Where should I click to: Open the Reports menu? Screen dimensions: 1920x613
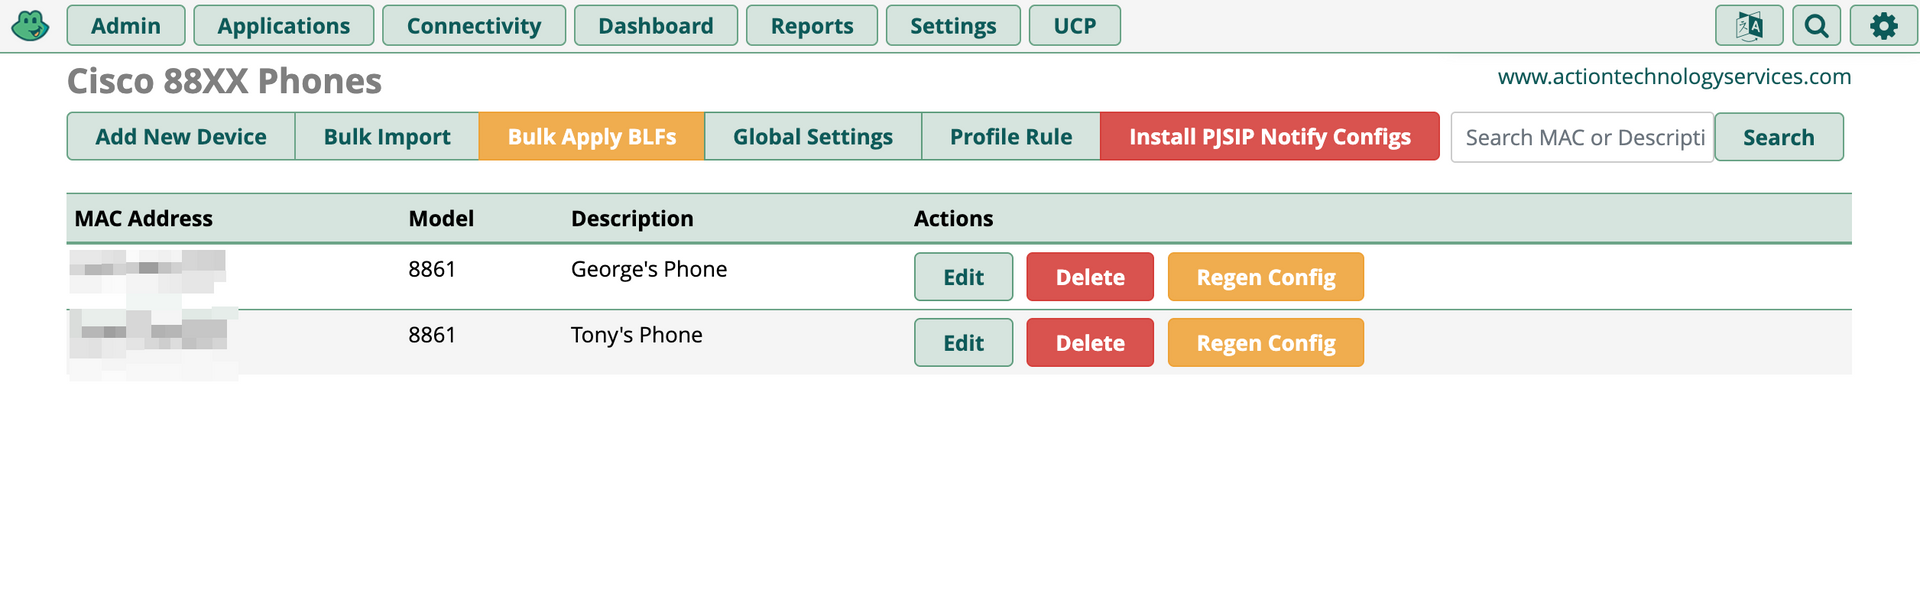click(x=812, y=26)
